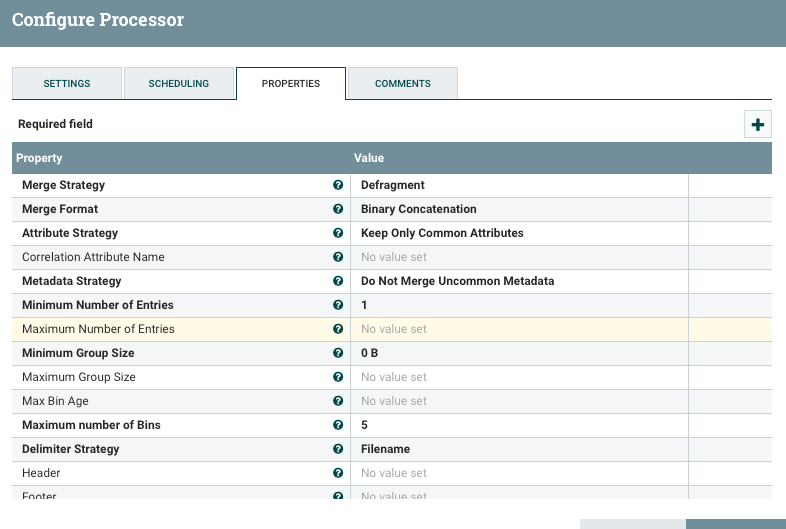The image size is (786, 529).
Task: Click help icon for Correlation Attribute Name
Action: coord(338,257)
